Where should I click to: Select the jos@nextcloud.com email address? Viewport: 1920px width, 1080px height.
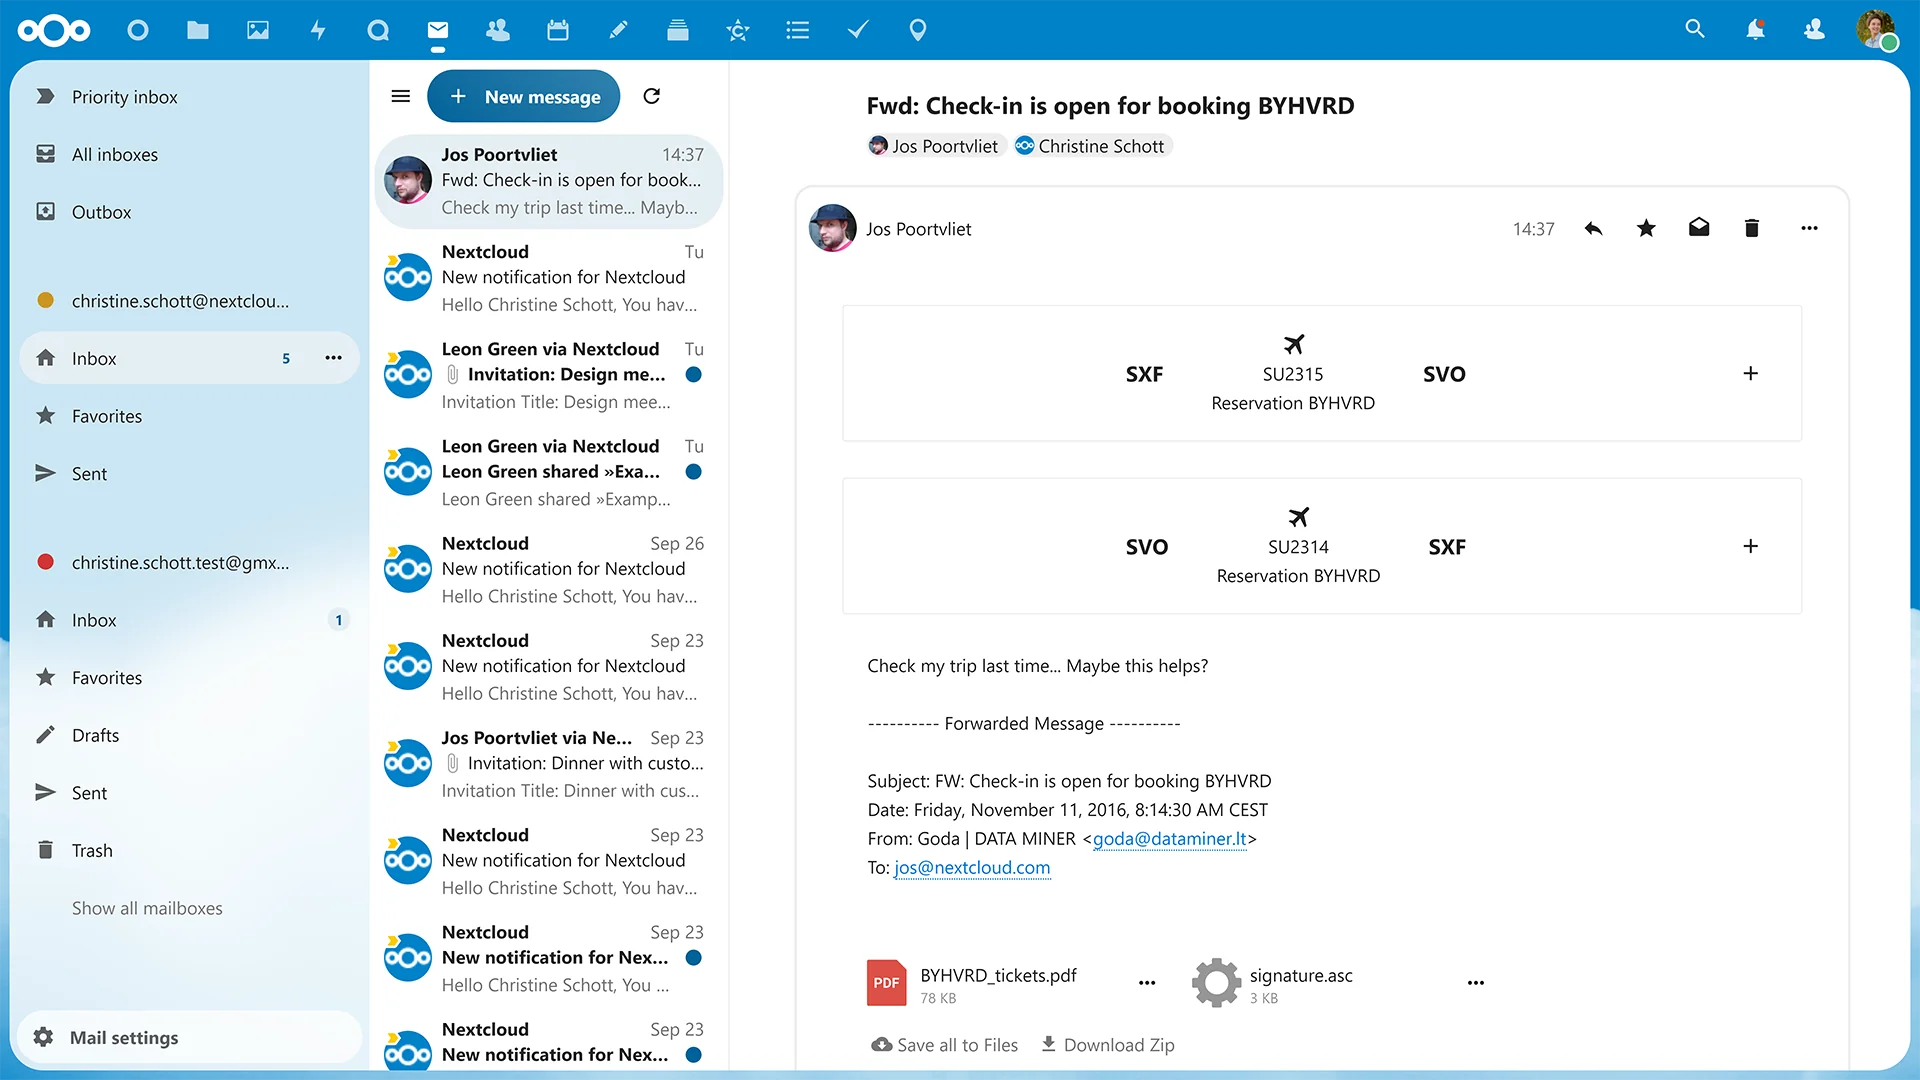972,868
